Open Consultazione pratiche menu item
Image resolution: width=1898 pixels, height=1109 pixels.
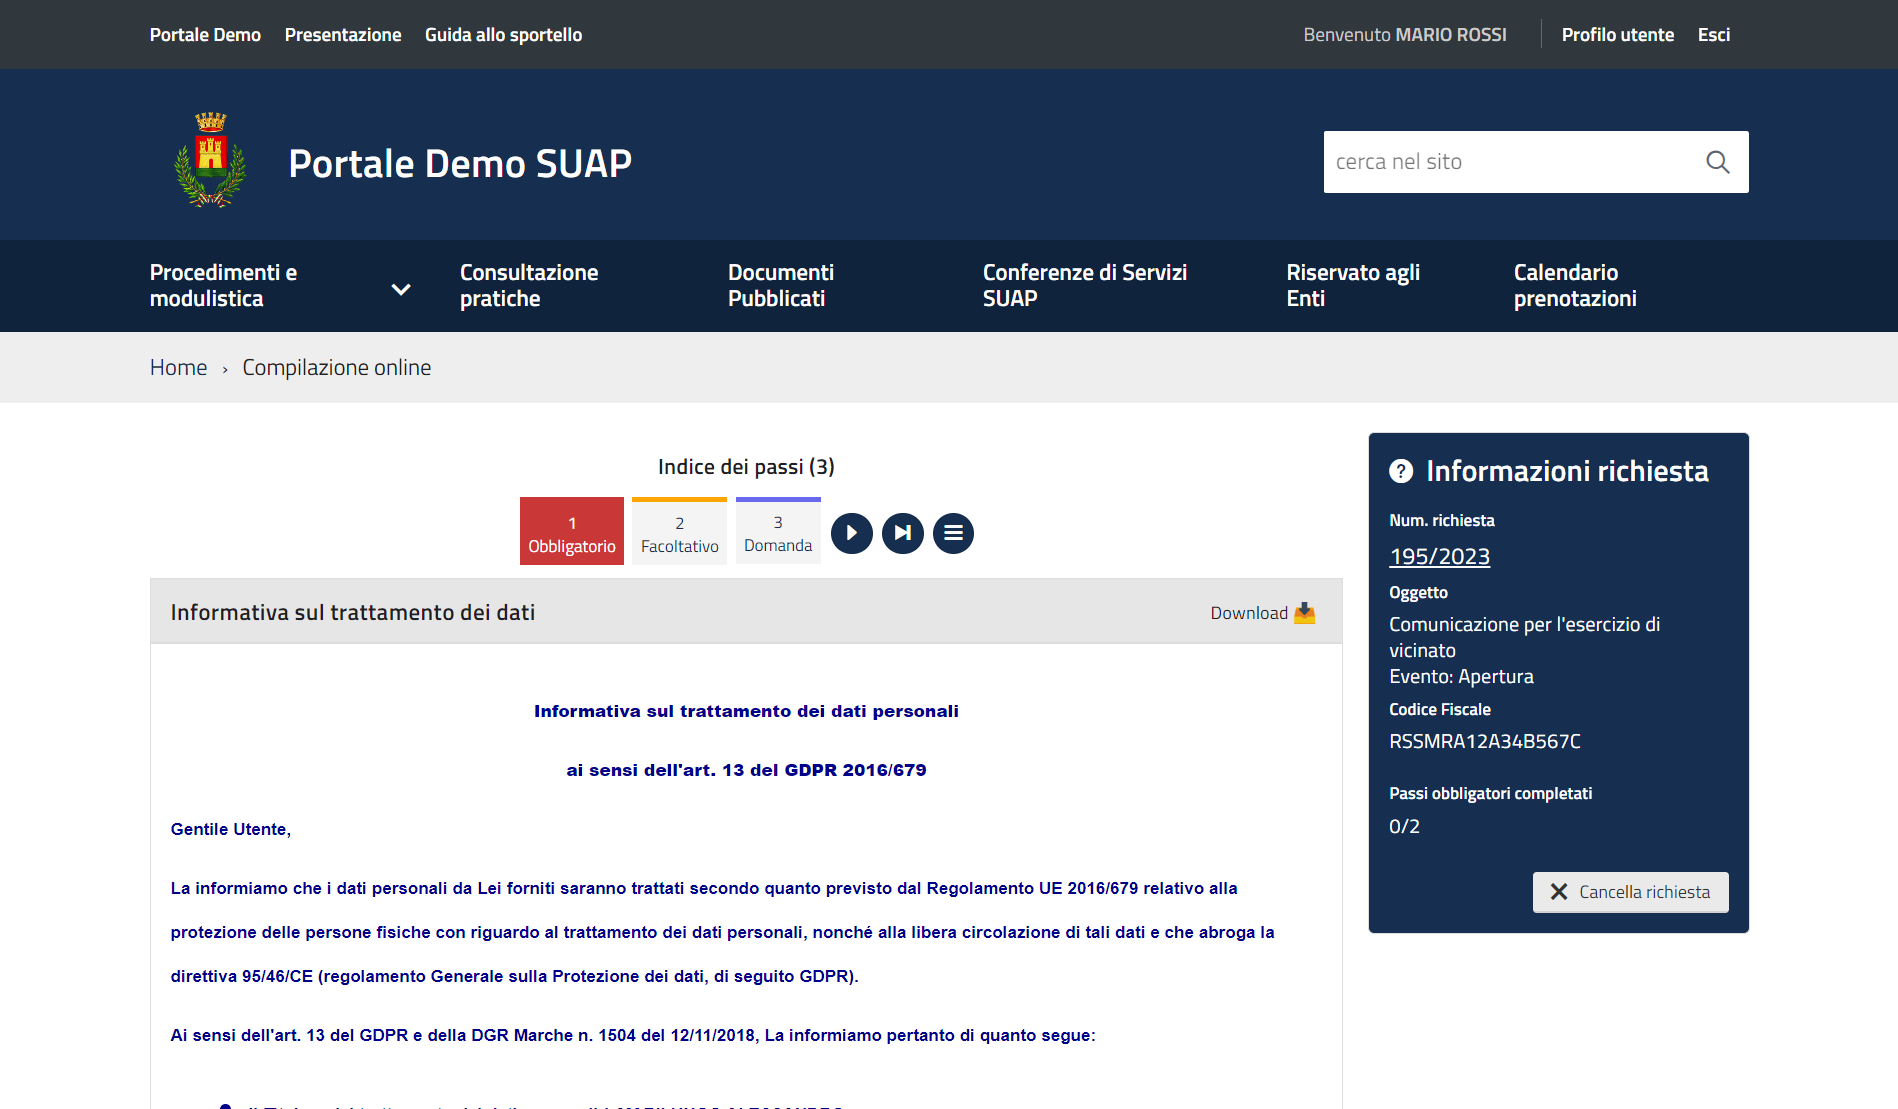[529, 286]
